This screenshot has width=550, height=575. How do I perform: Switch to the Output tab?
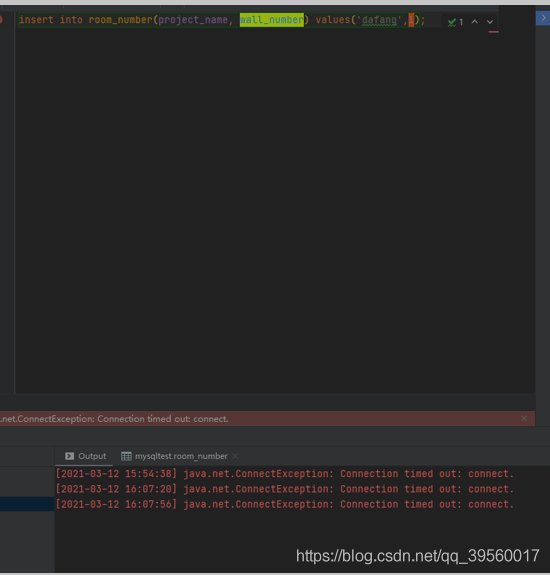click(x=85, y=456)
